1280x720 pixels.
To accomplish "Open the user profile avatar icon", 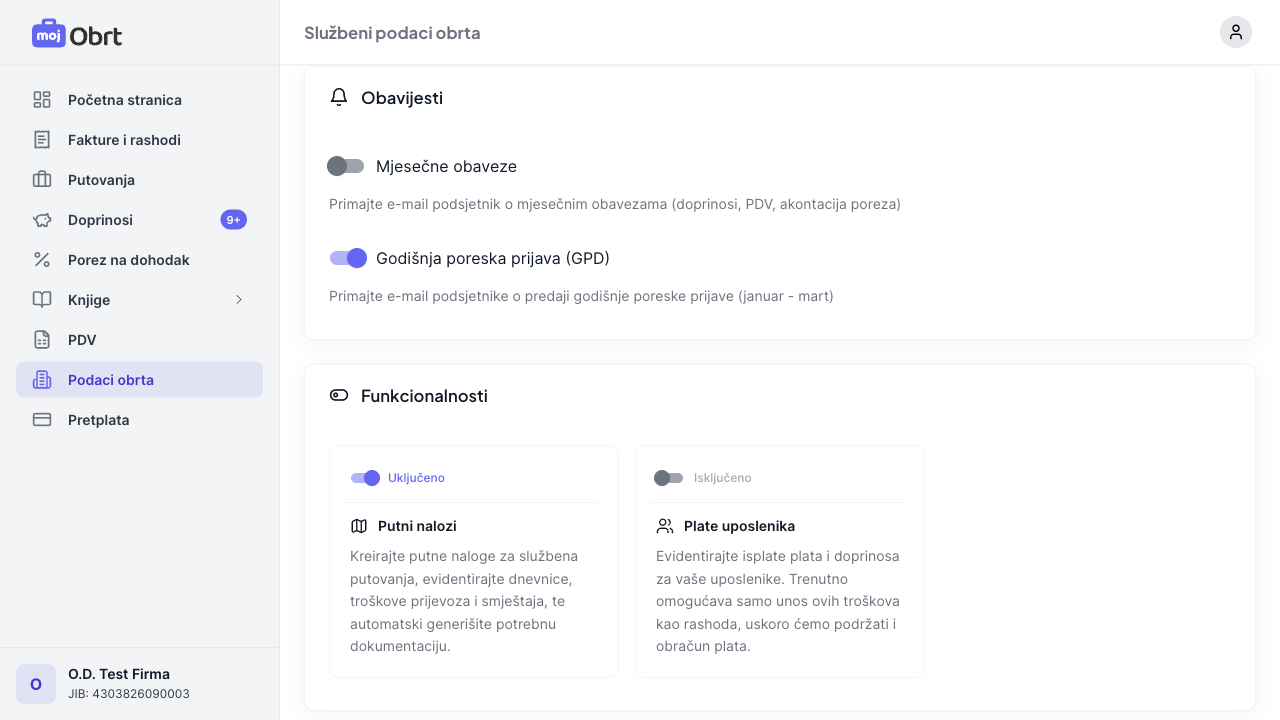I will pyautogui.click(x=1235, y=32).
